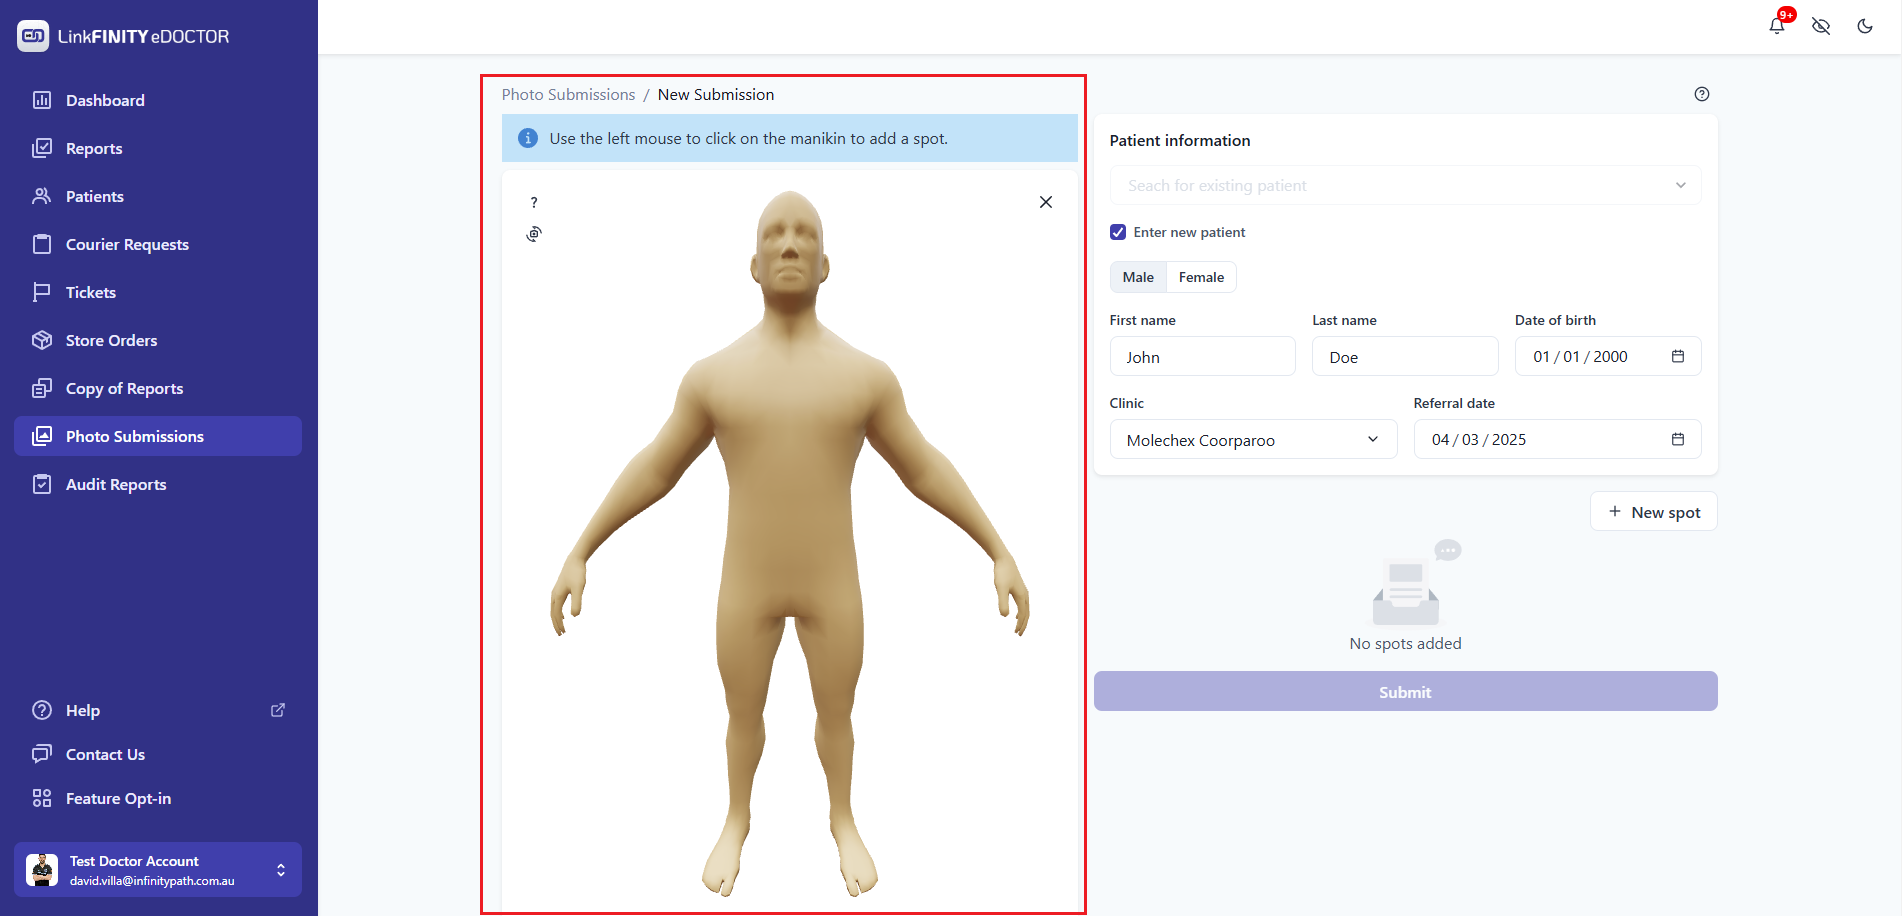Click the manikin question mark help icon
This screenshot has height=916, width=1902.
[534, 202]
